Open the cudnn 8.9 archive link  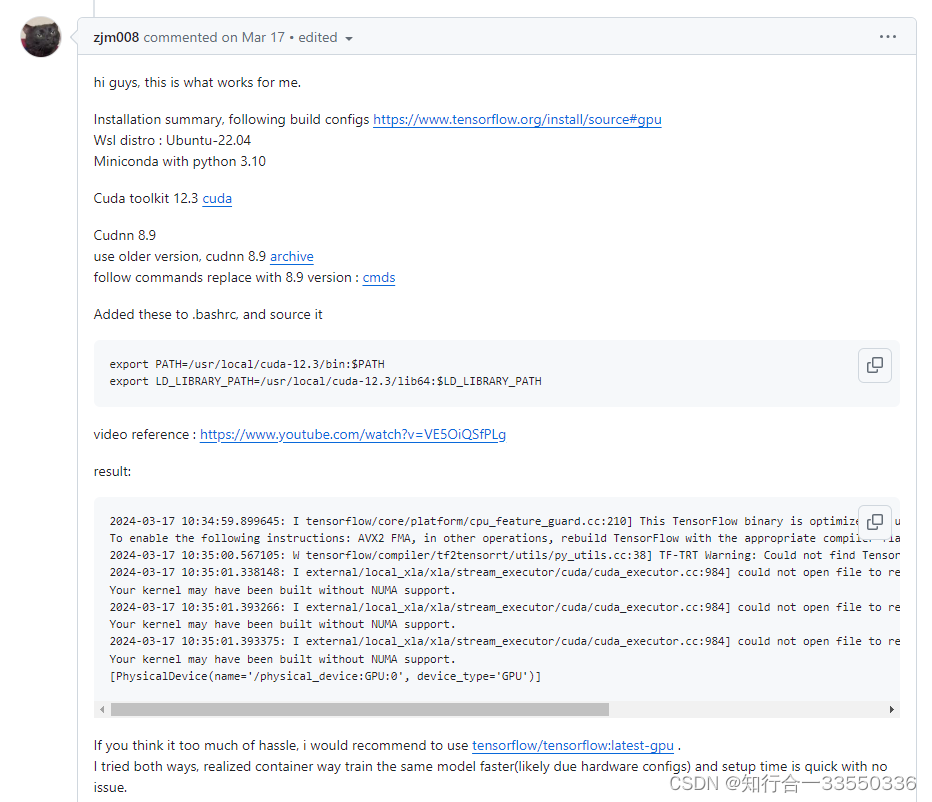[291, 256]
